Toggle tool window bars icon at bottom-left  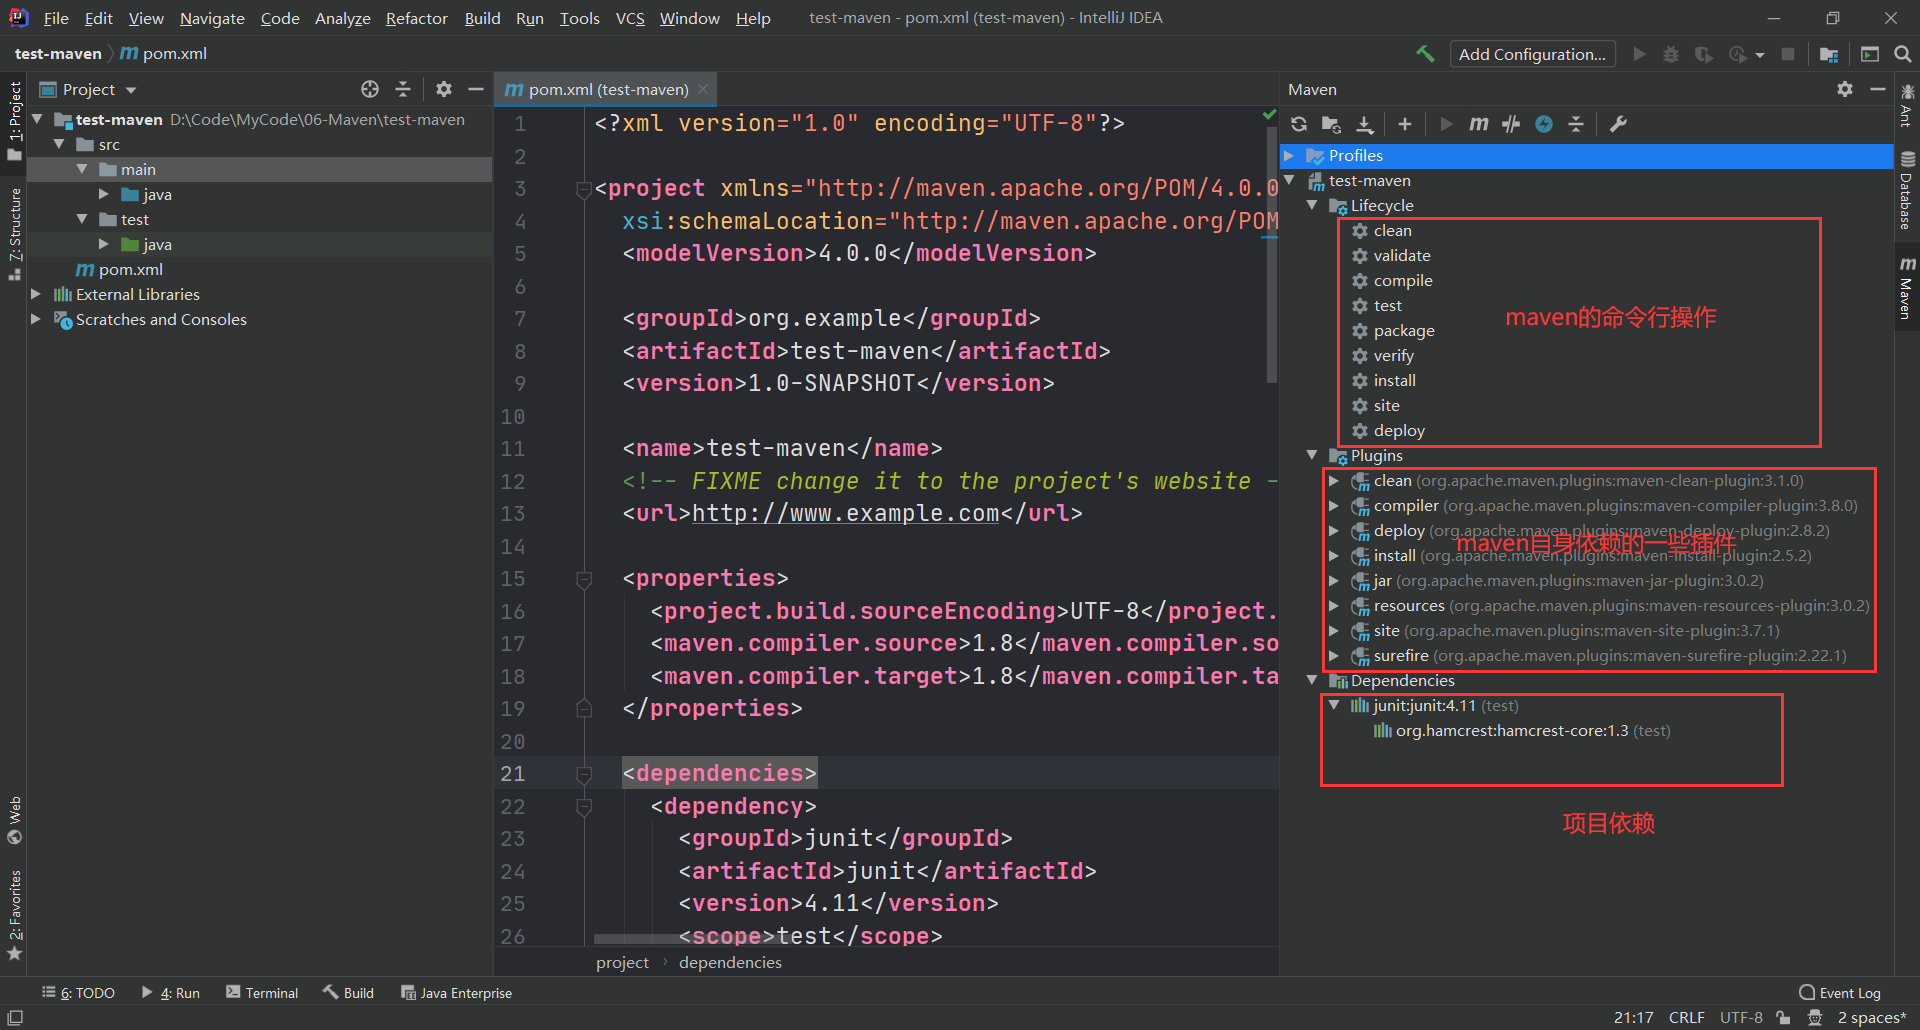click(15, 1017)
